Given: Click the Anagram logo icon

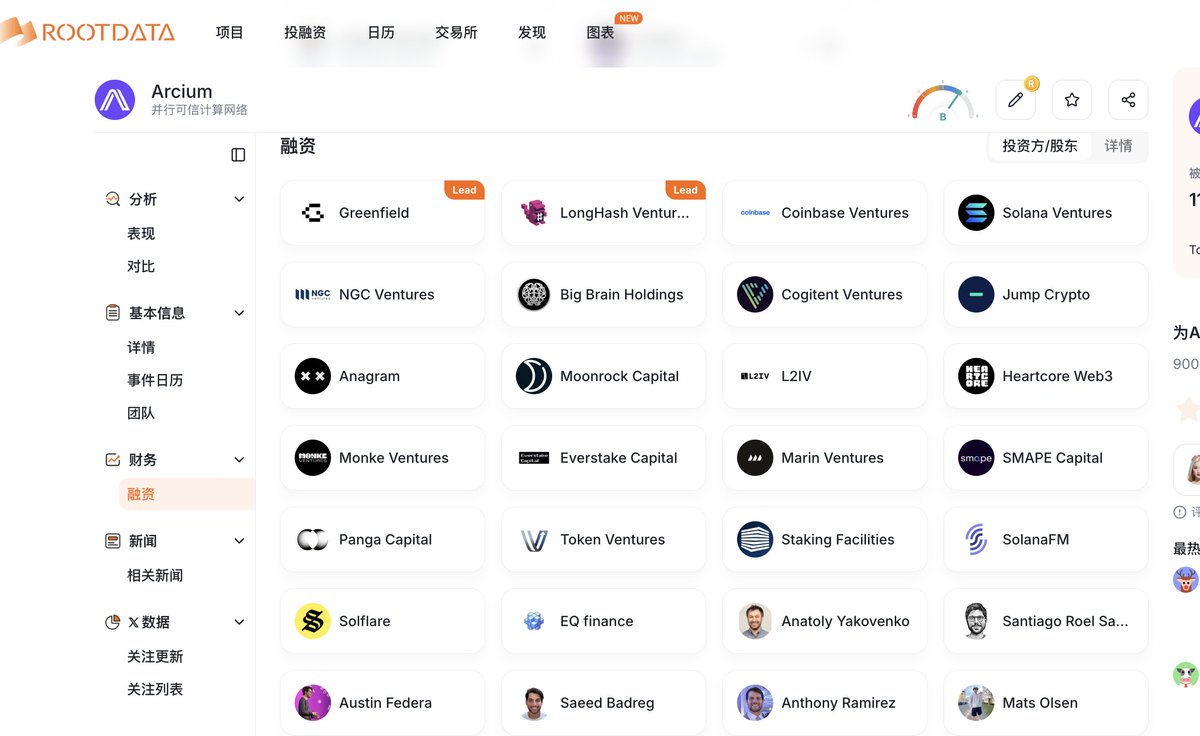Looking at the screenshot, I should (x=313, y=376).
